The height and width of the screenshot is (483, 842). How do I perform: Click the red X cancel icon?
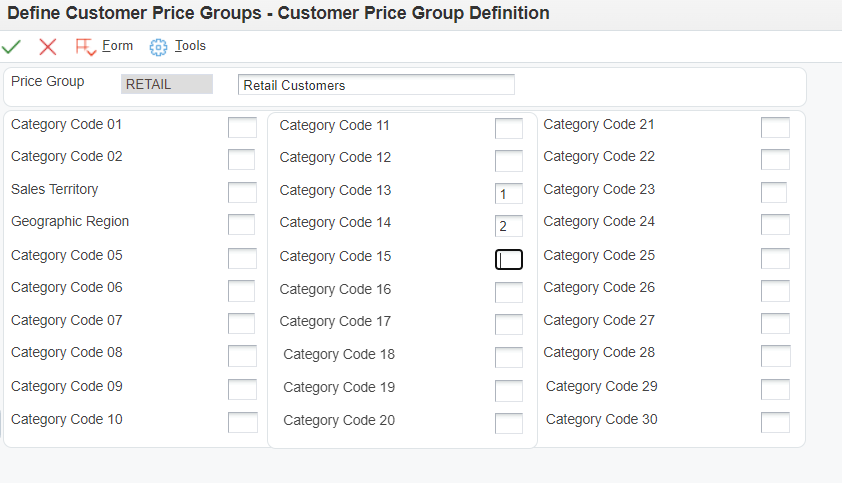pyautogui.click(x=48, y=47)
